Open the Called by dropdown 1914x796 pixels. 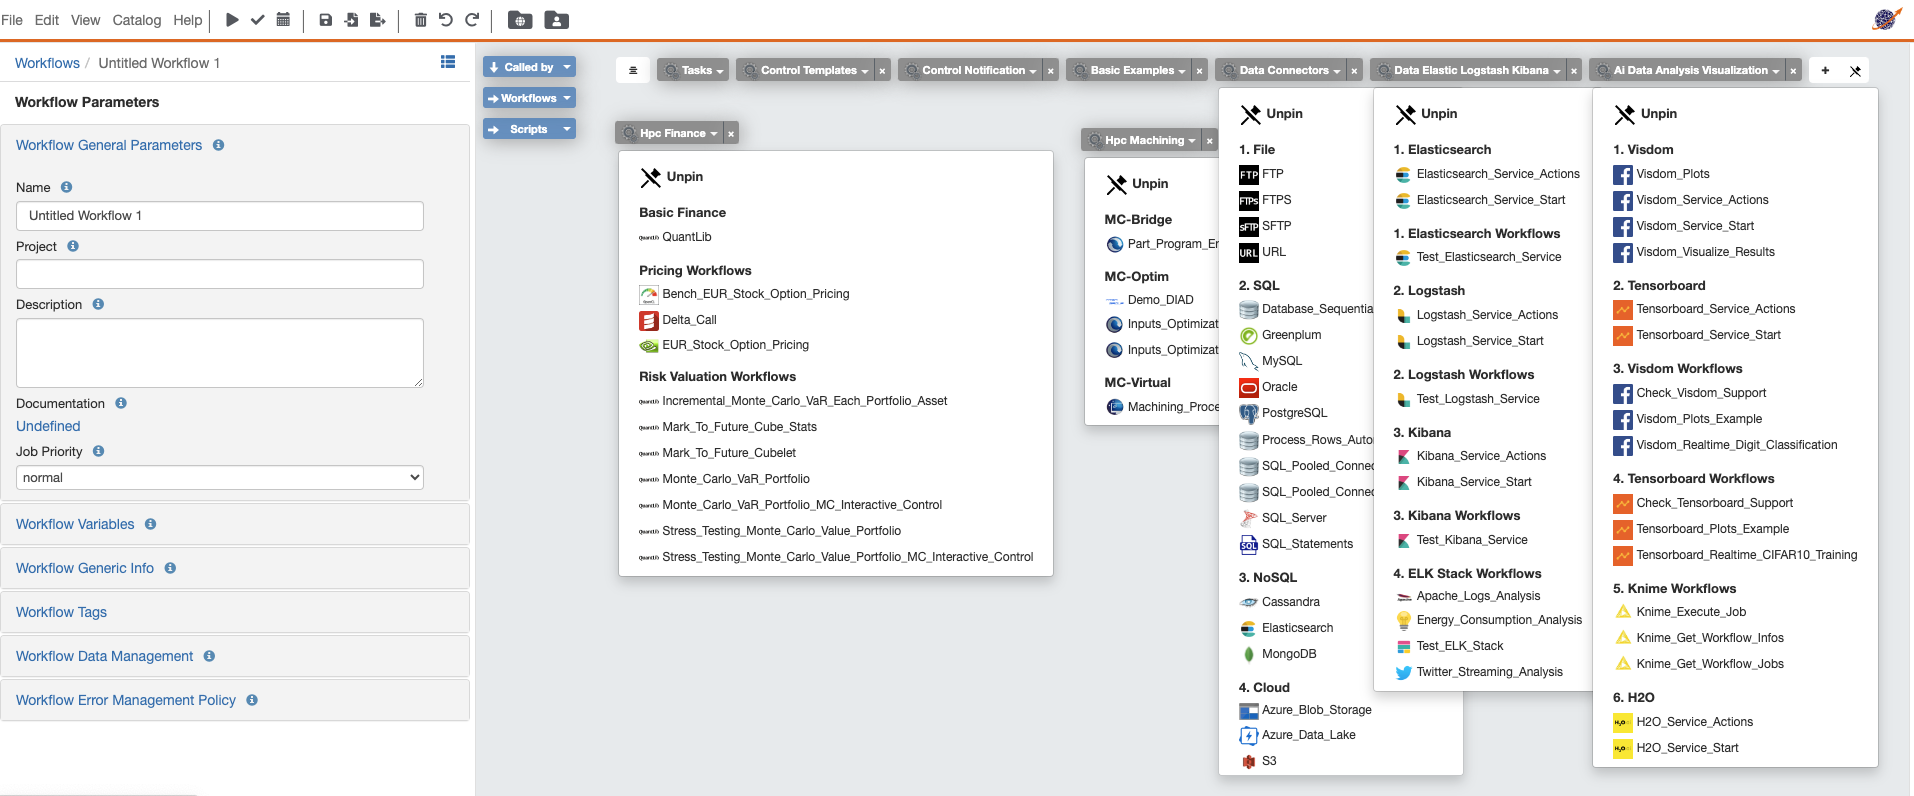(x=529, y=67)
